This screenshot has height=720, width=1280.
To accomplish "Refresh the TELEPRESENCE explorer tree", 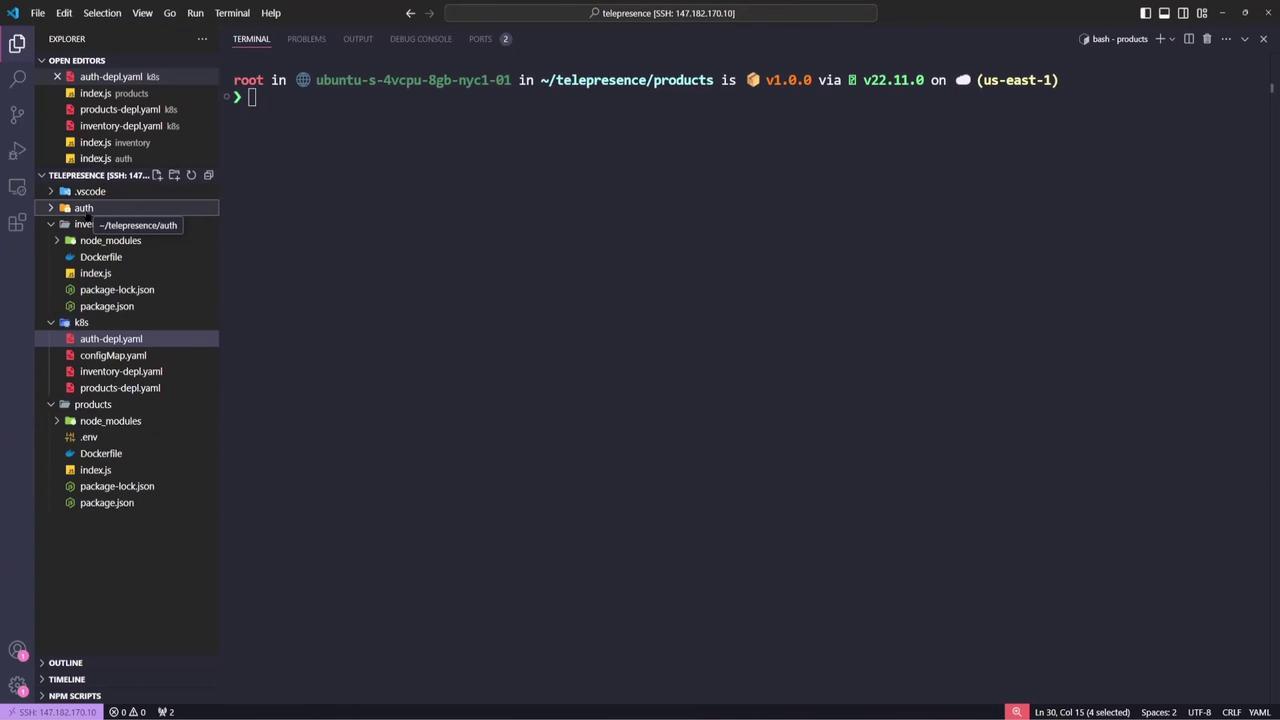I will pyautogui.click(x=191, y=175).
